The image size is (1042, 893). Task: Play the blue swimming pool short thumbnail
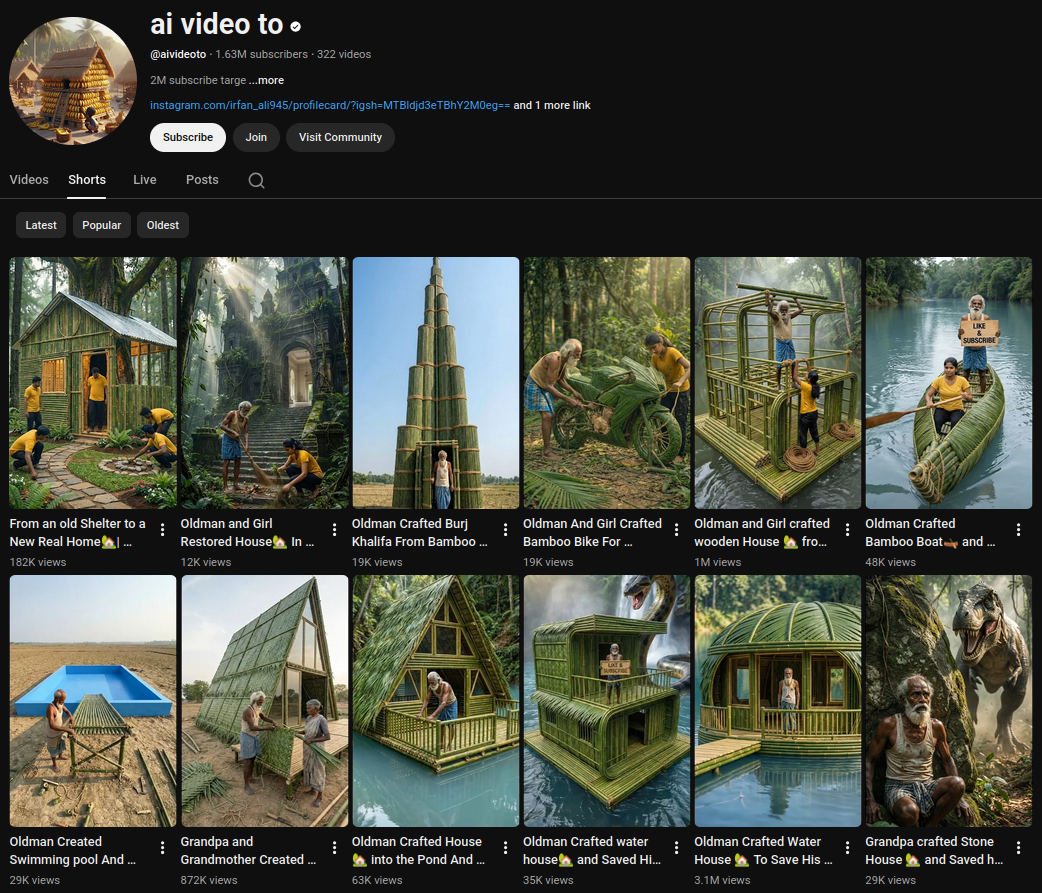pos(93,701)
